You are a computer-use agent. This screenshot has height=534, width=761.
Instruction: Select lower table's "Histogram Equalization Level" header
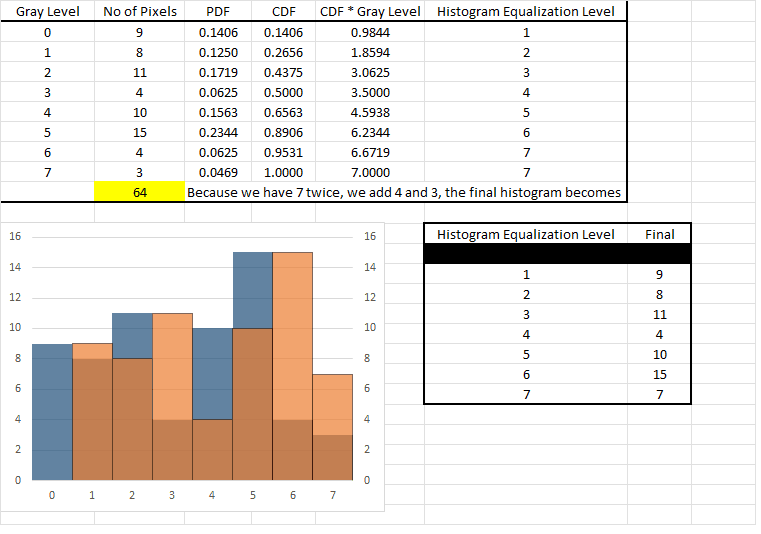tap(526, 234)
